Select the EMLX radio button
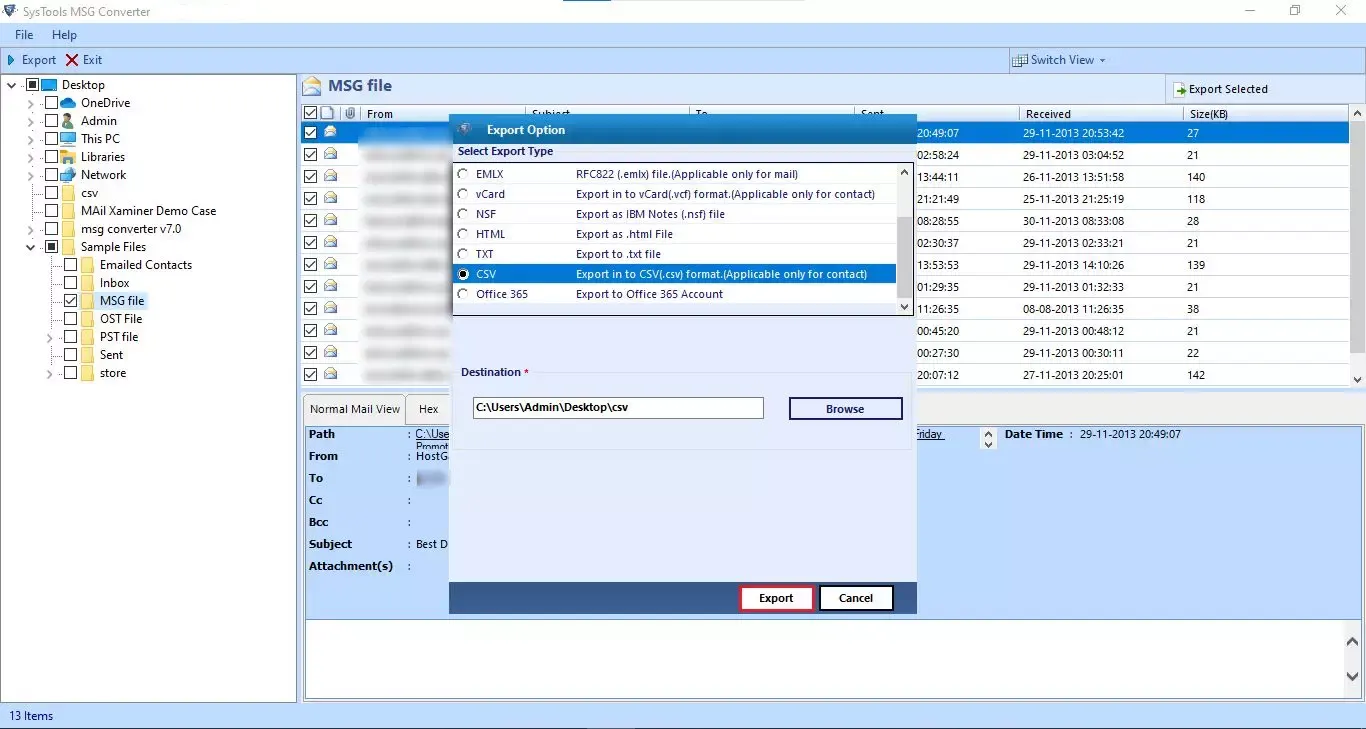This screenshot has width=1366, height=729. [x=462, y=174]
